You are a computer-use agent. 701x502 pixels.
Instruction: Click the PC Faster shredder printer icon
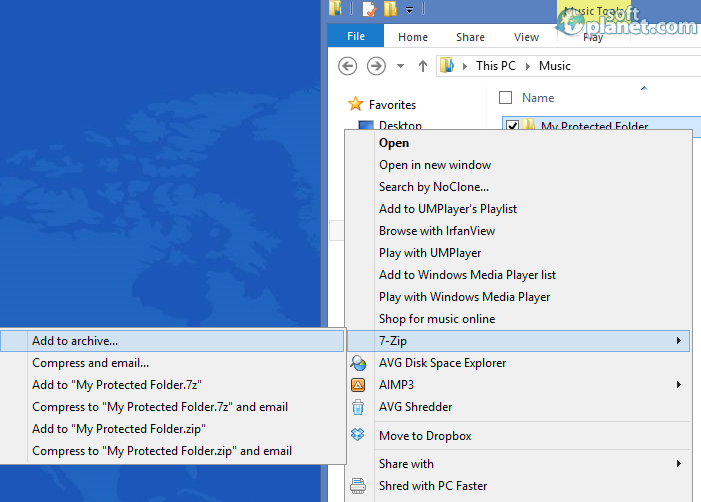click(358, 486)
